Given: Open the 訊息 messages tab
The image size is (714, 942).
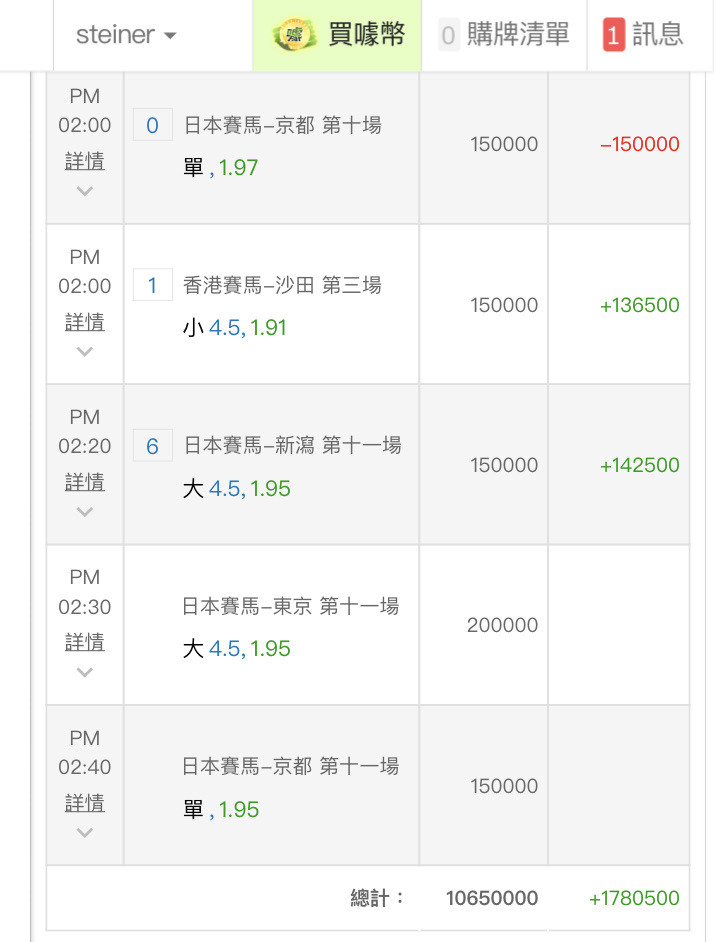Looking at the screenshot, I should coord(644,35).
